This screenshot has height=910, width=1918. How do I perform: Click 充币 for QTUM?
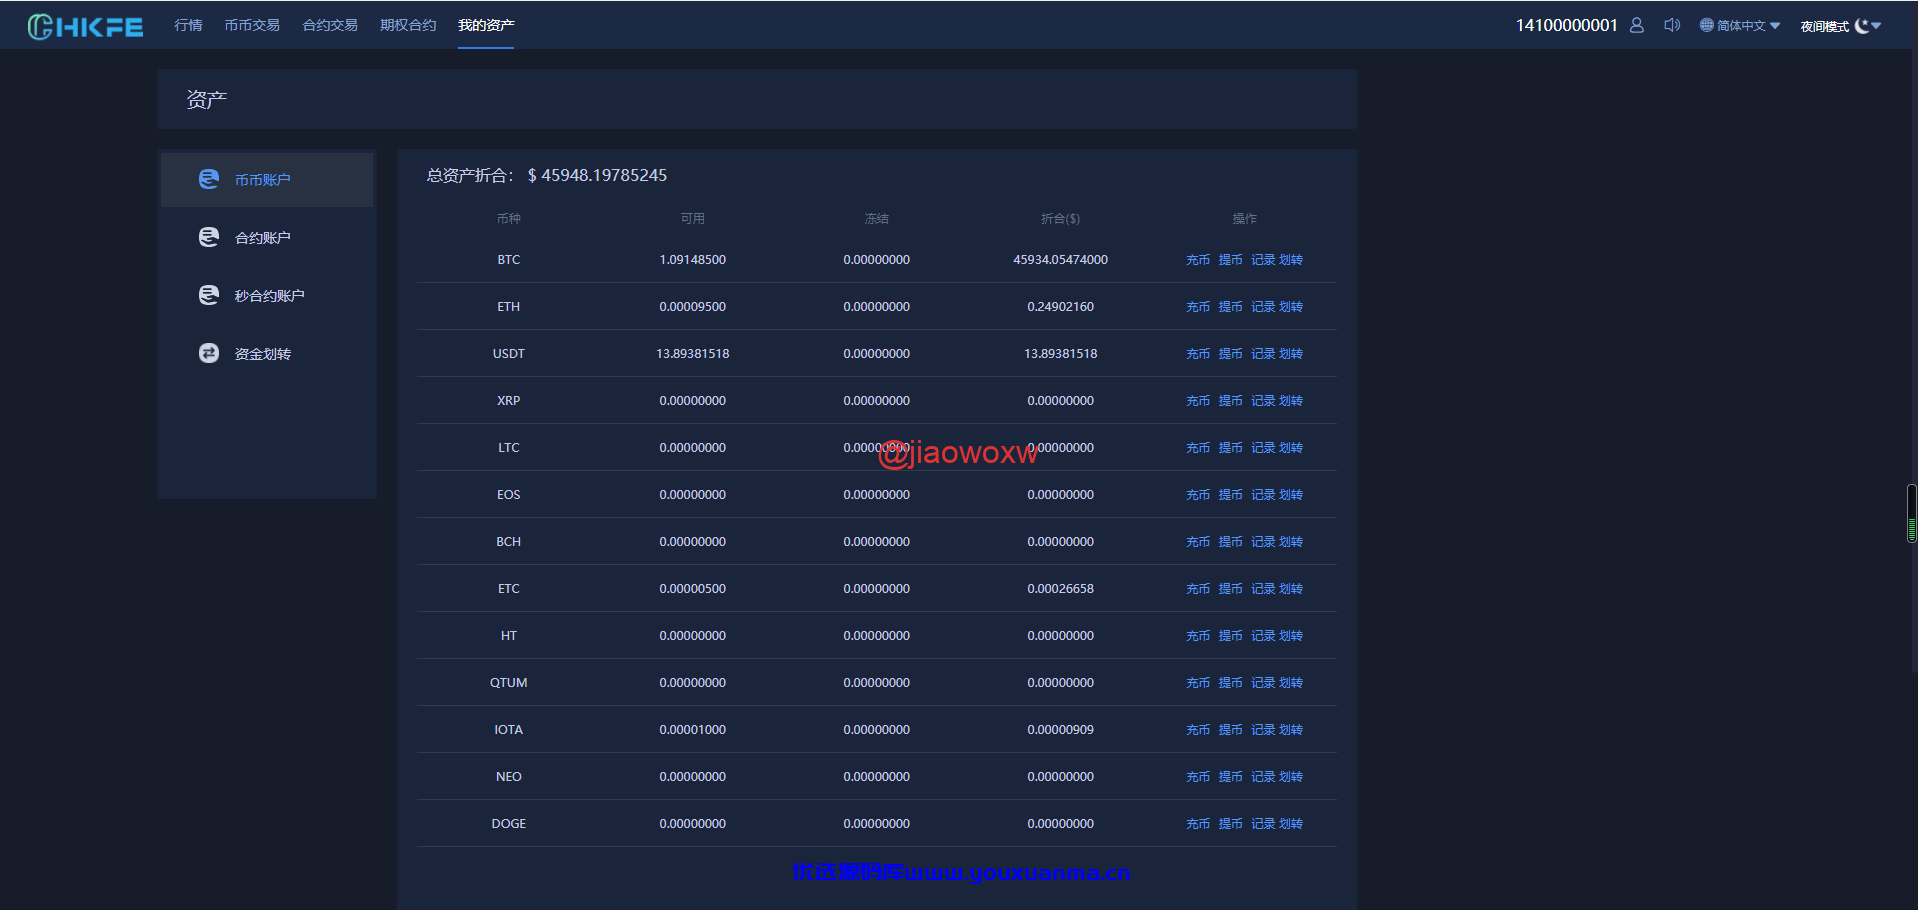1198,683
